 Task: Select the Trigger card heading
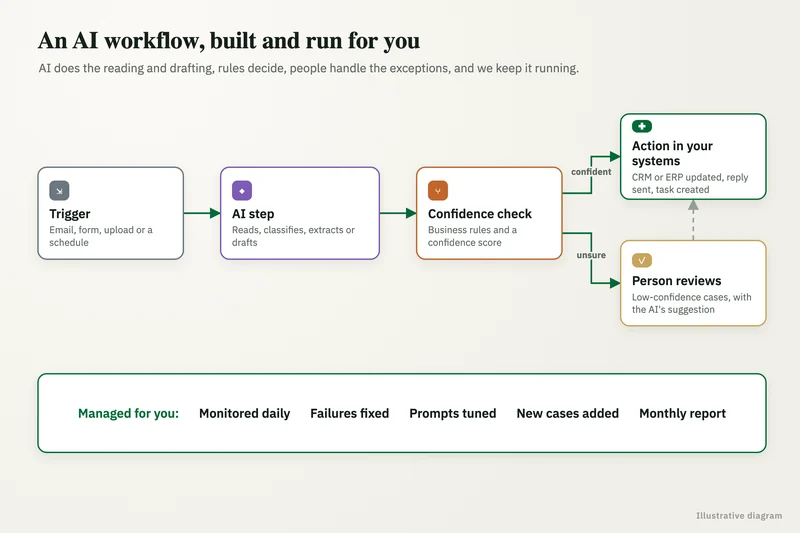pos(70,214)
